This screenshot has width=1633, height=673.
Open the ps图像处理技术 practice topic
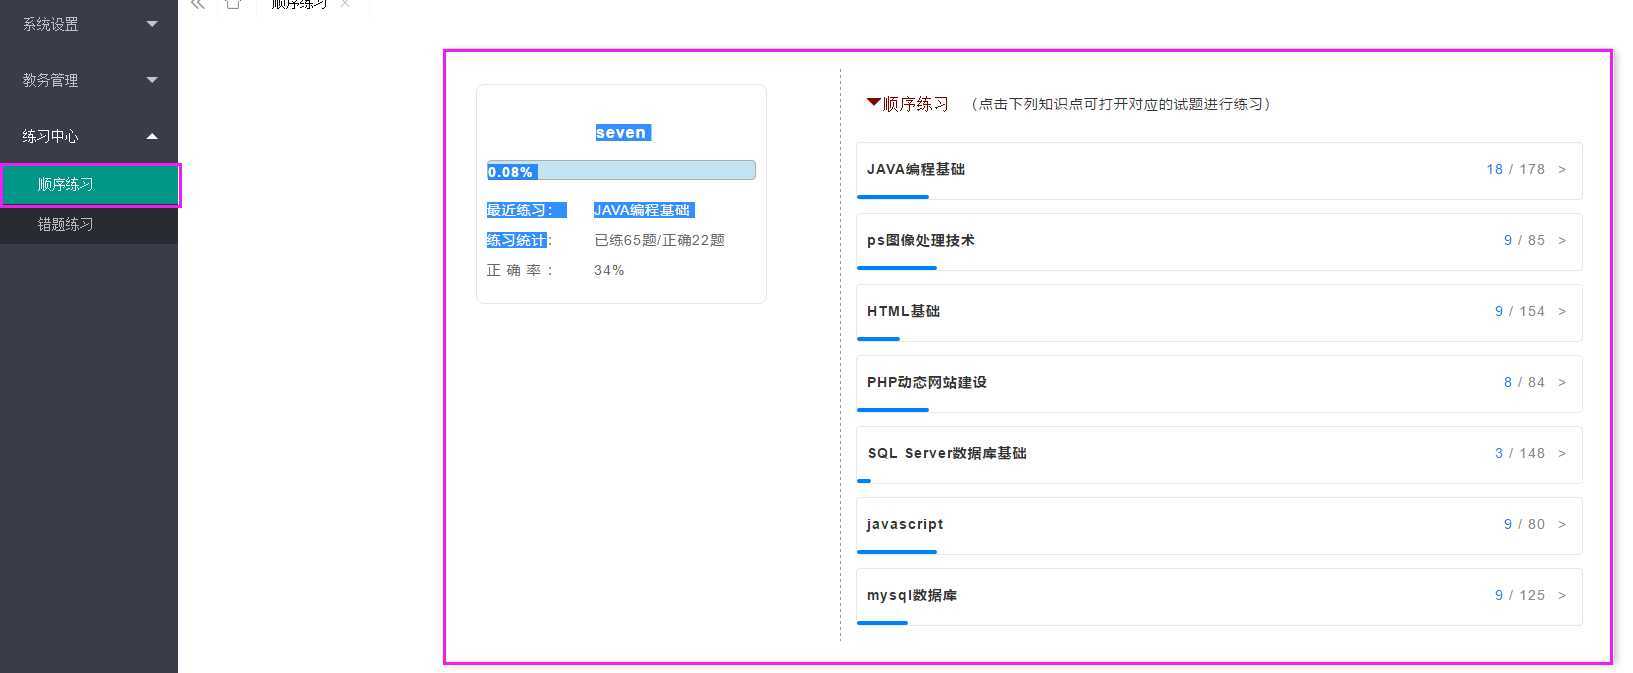click(920, 241)
